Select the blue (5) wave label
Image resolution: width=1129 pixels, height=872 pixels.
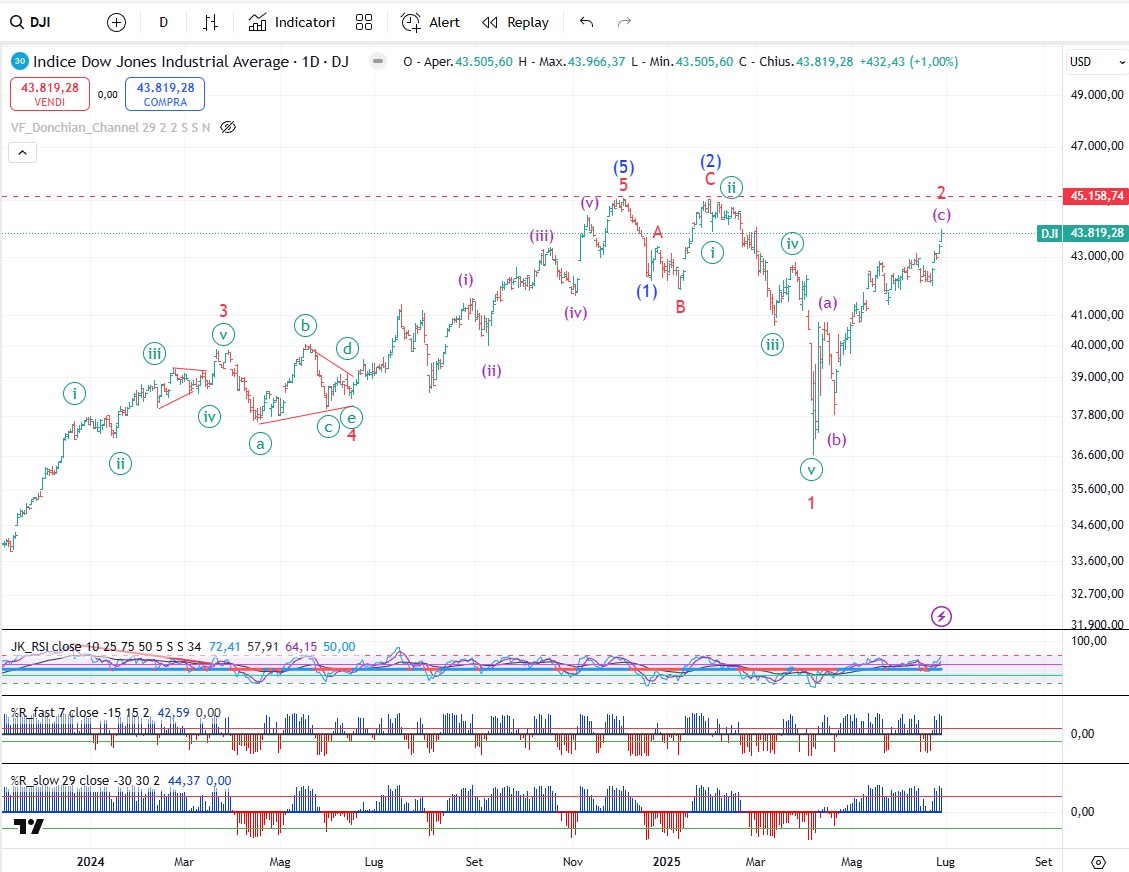point(624,168)
